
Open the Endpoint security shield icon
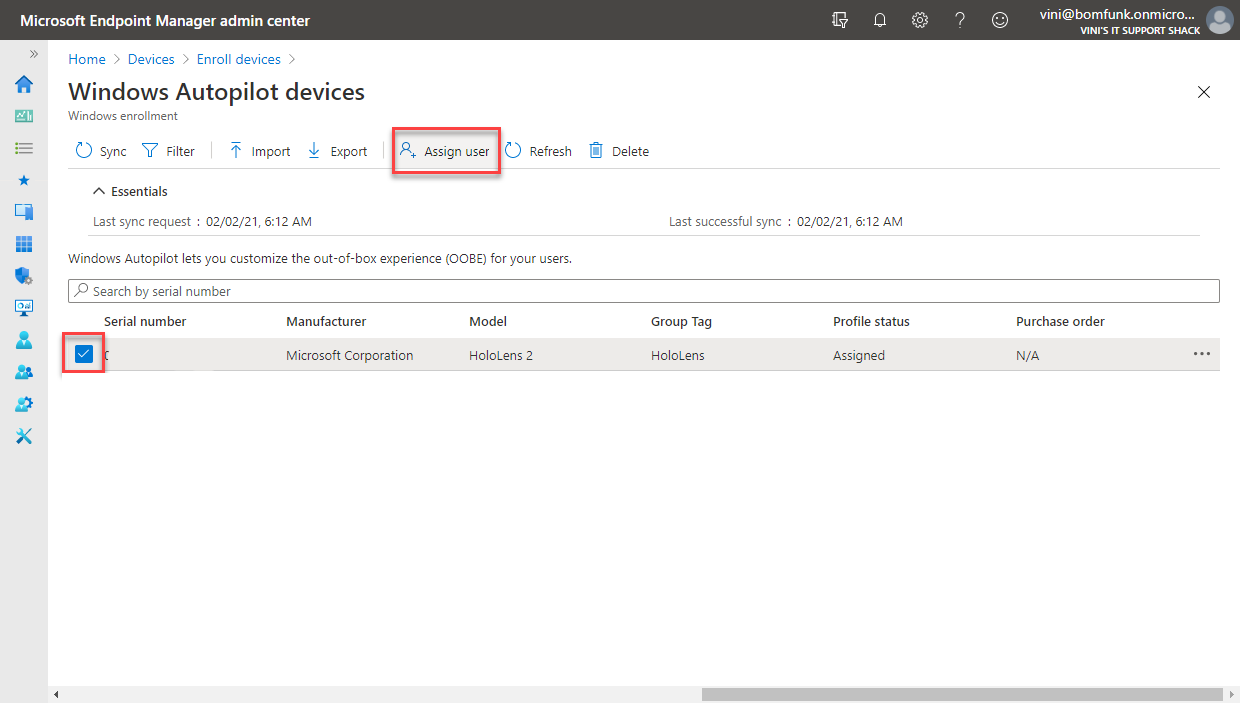(x=24, y=276)
